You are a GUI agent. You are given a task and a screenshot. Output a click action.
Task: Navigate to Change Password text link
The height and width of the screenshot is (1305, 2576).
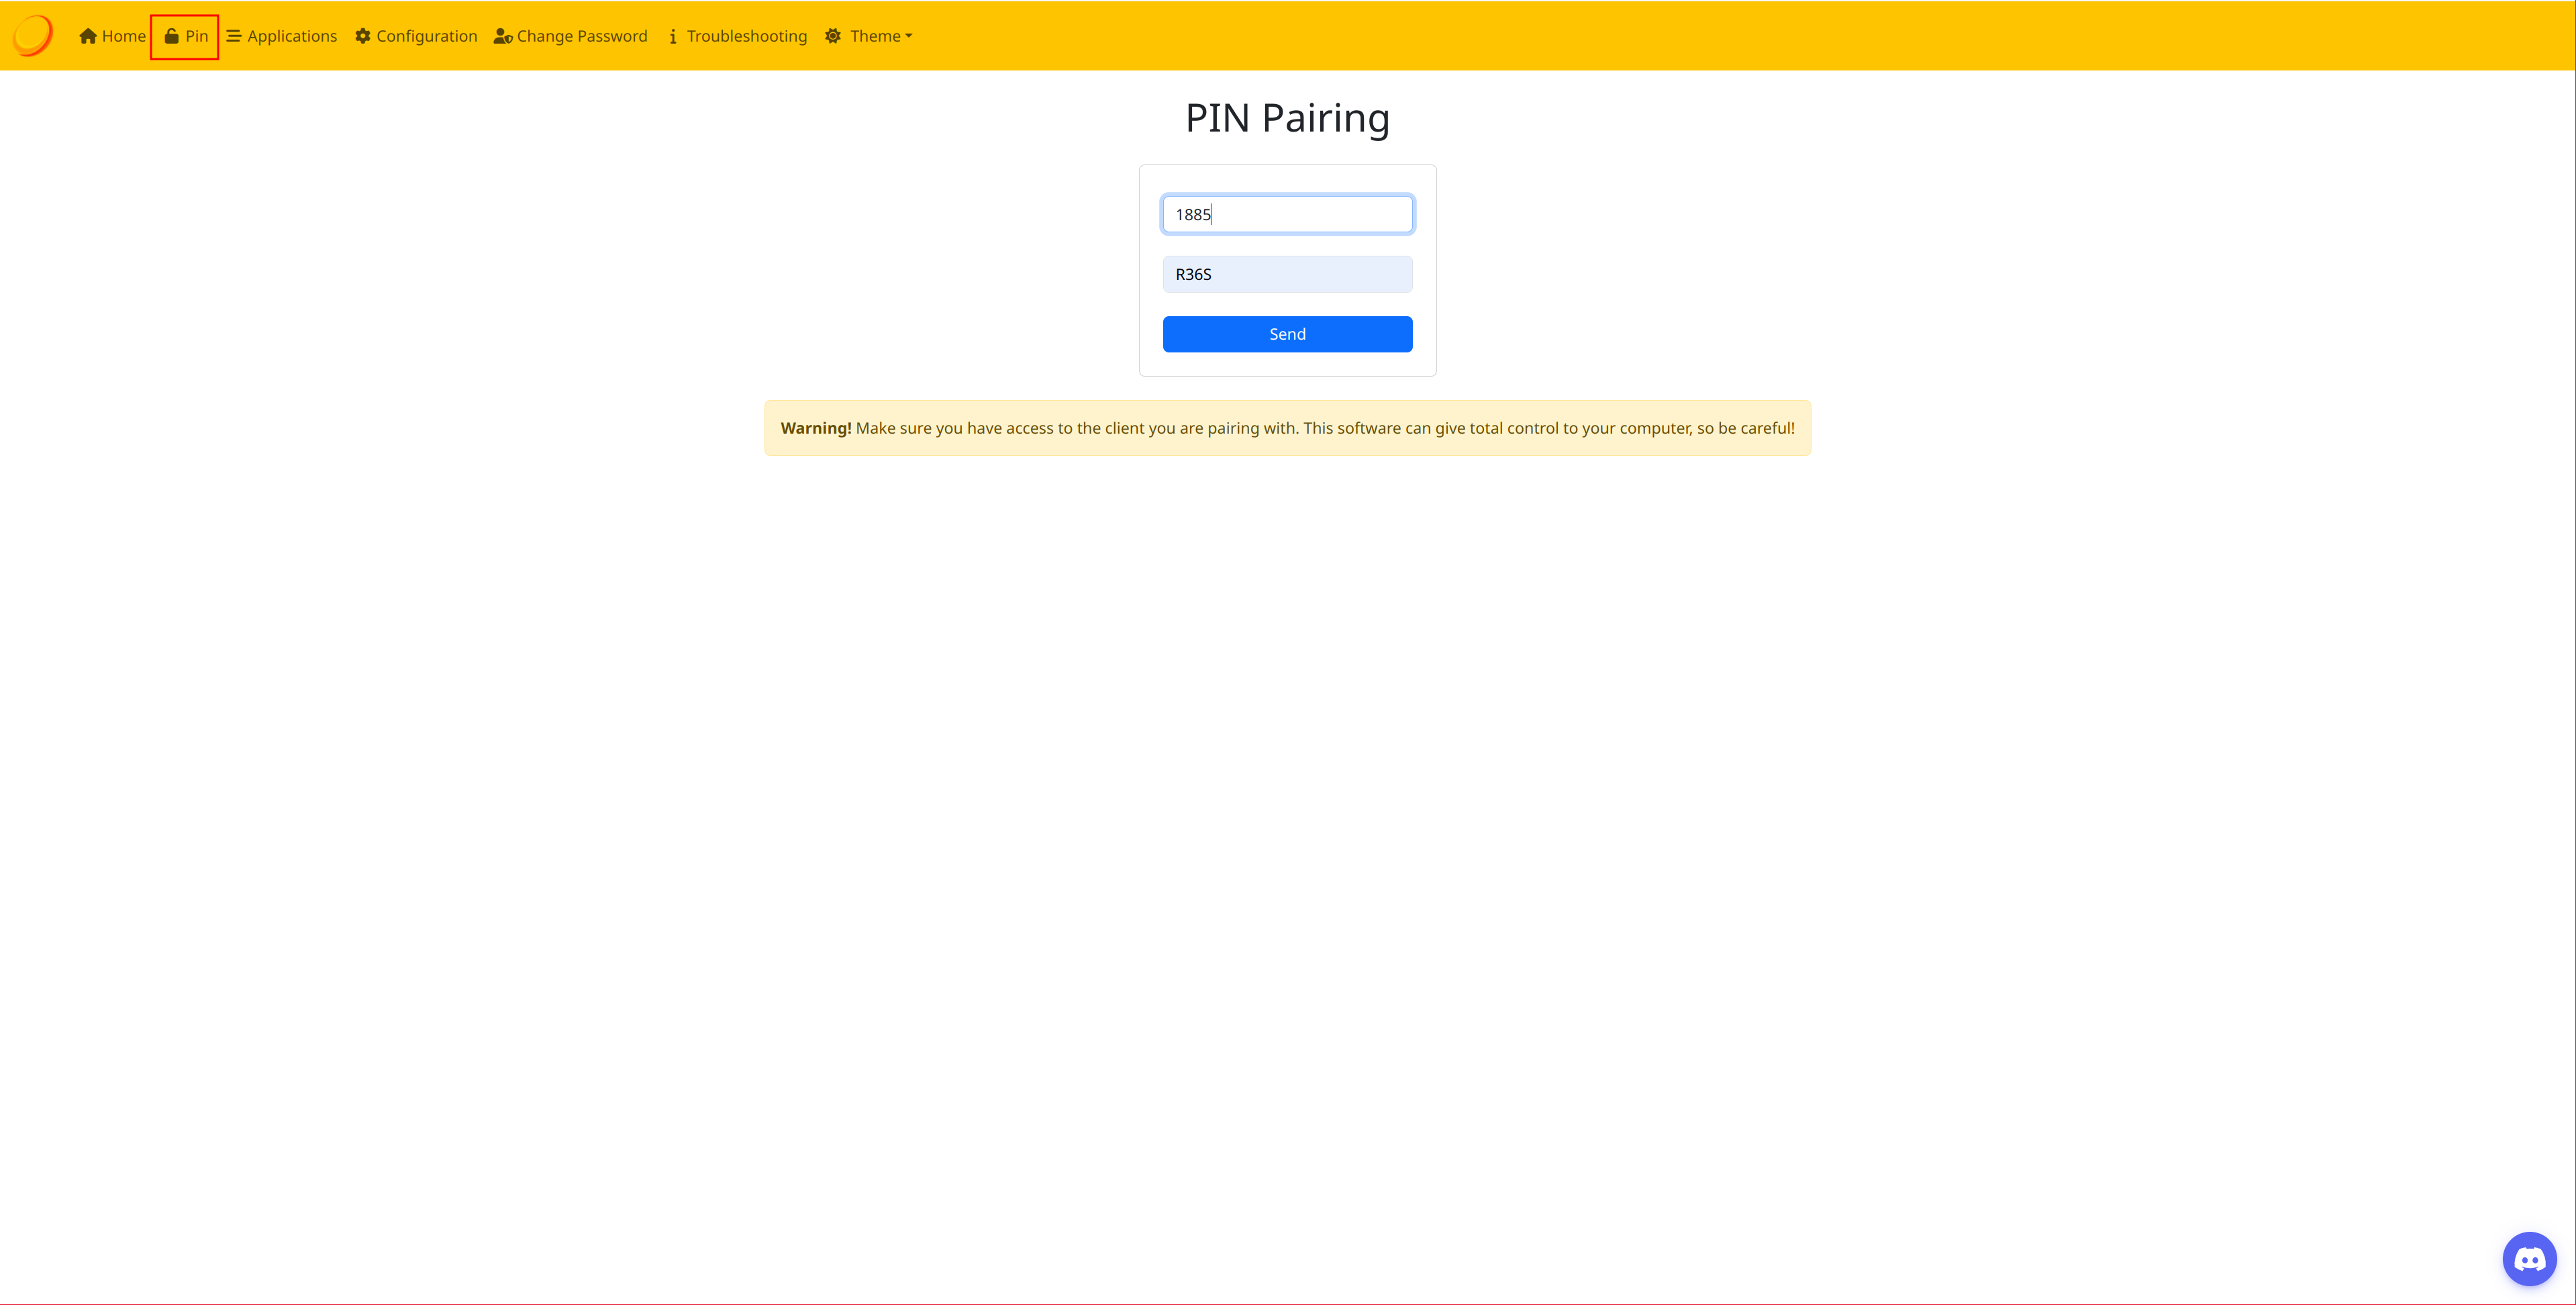click(x=582, y=36)
